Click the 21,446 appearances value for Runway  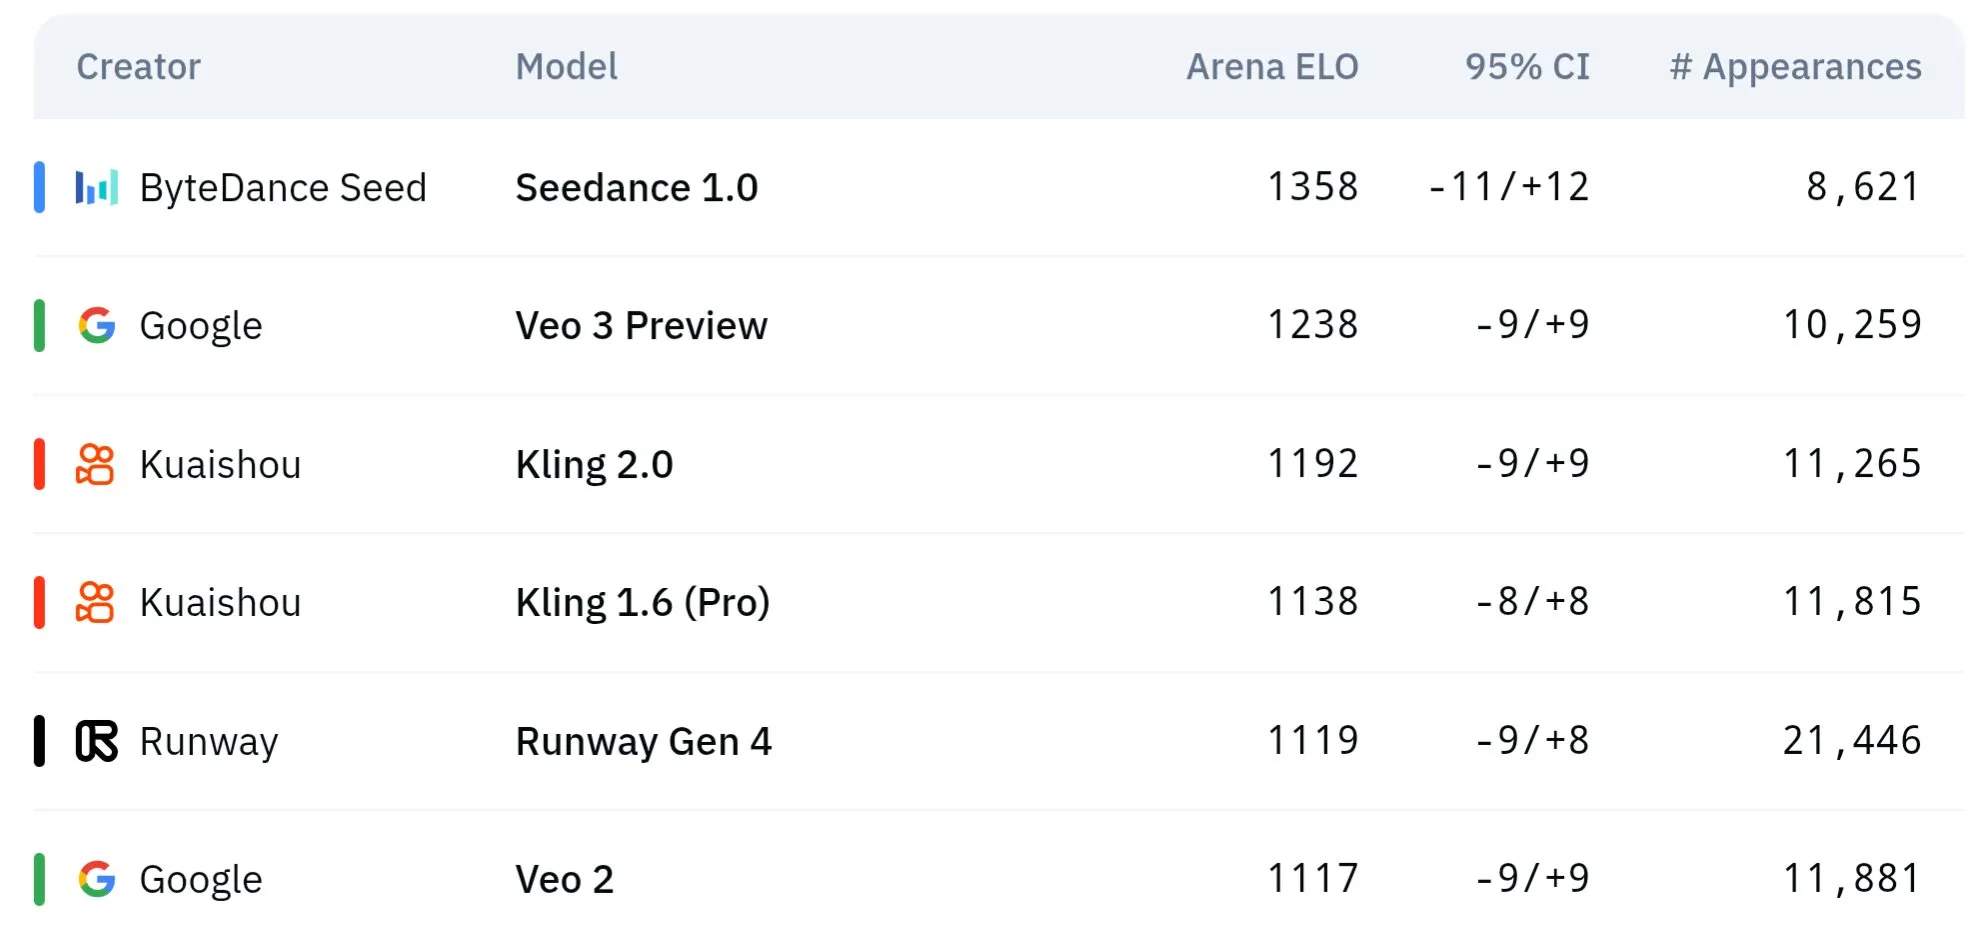pyautogui.click(x=1852, y=741)
